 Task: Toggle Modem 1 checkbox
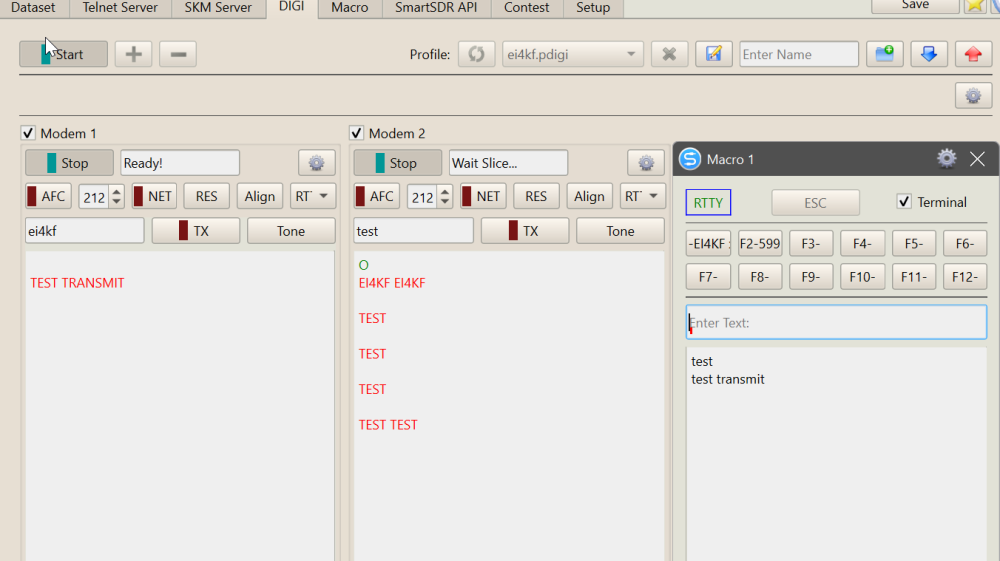pyautogui.click(x=27, y=133)
